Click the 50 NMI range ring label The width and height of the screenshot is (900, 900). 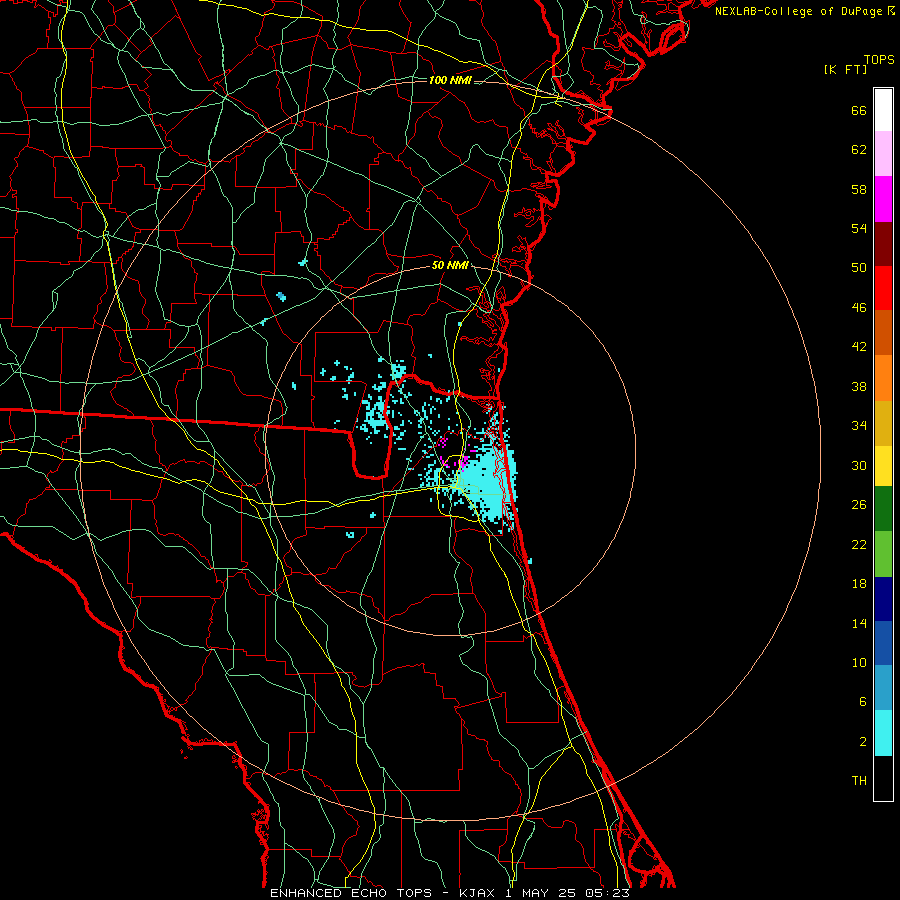point(450,266)
